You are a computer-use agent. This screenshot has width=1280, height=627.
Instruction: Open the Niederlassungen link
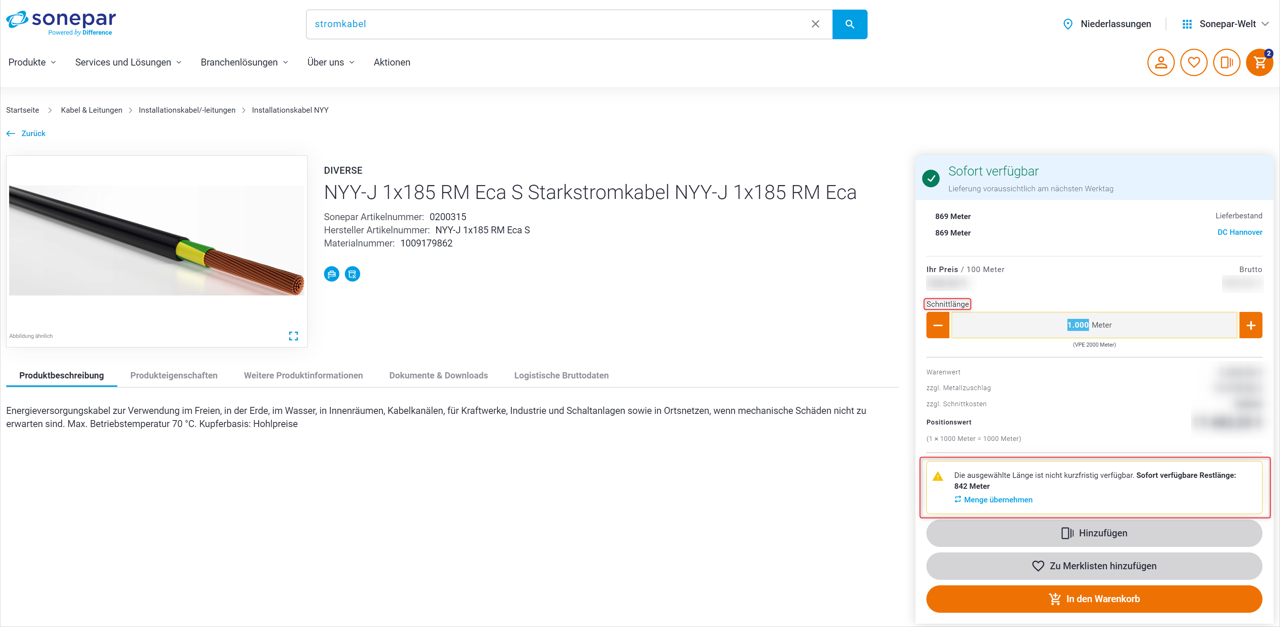click(1116, 24)
